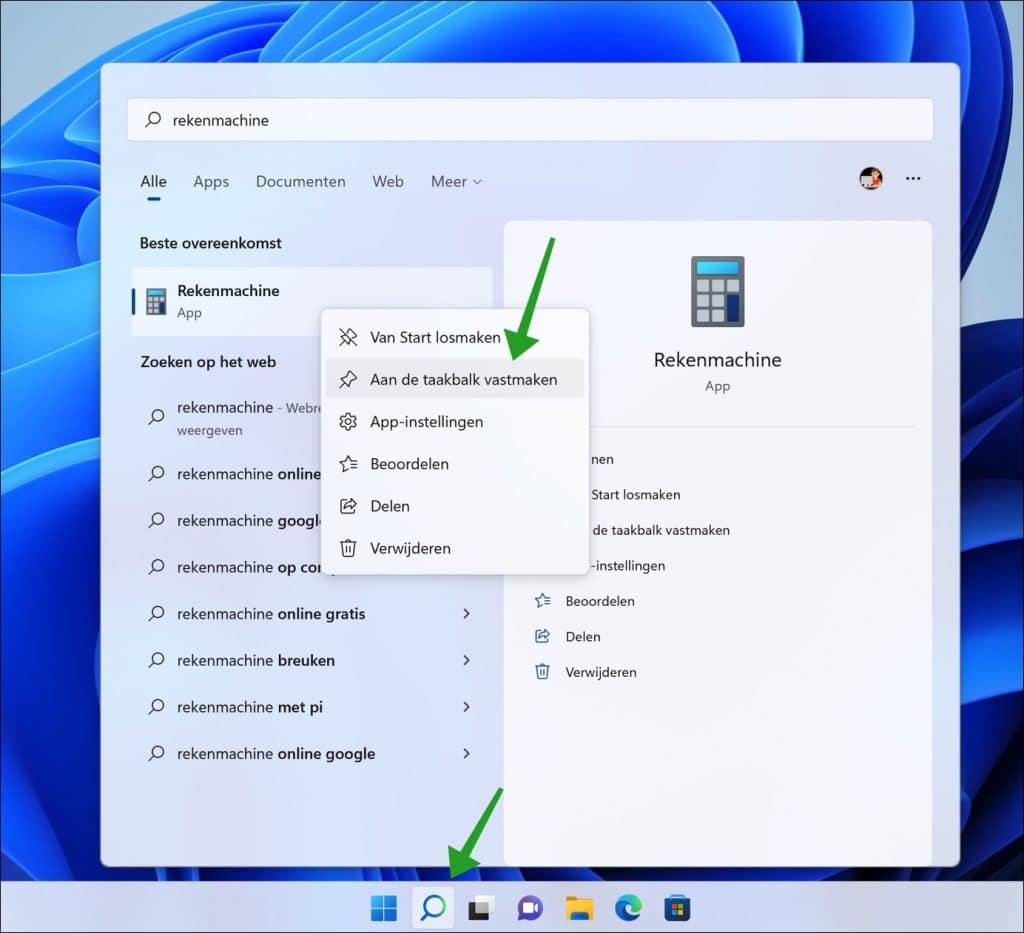Click Beoordelen in the right details panel
1024x933 pixels.
pyautogui.click(x=599, y=601)
